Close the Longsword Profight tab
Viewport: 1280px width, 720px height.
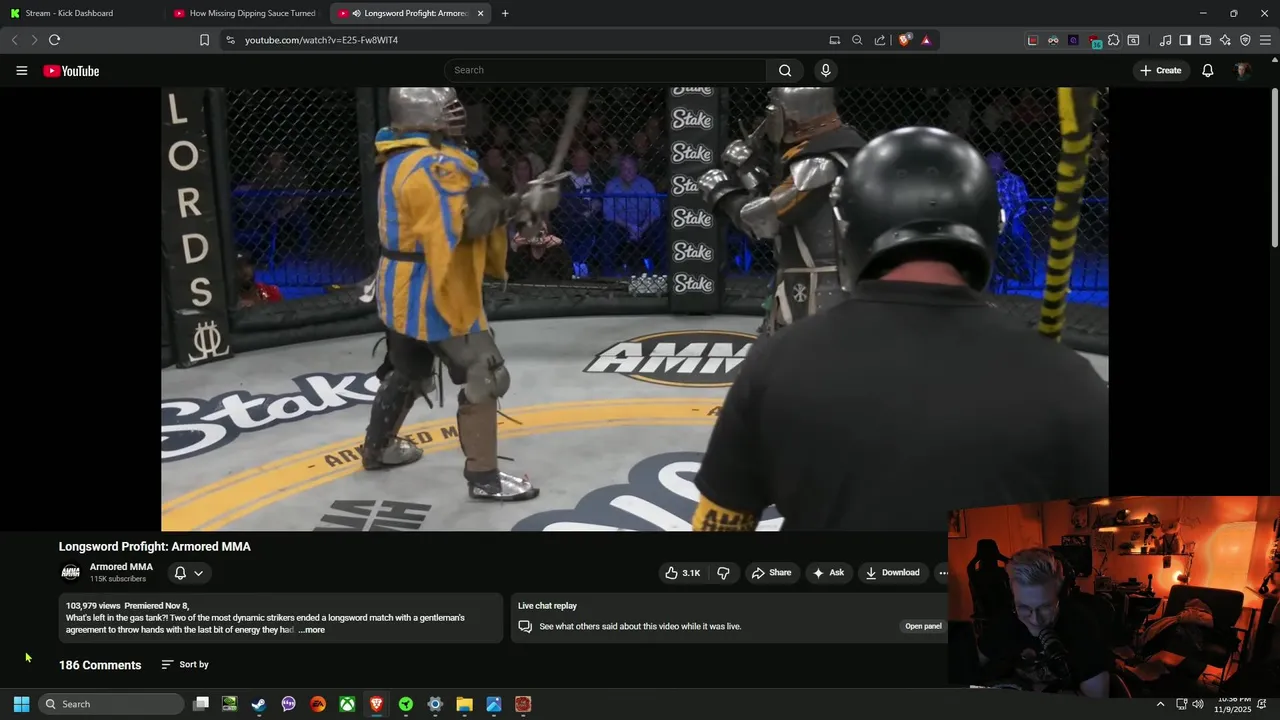click(480, 13)
